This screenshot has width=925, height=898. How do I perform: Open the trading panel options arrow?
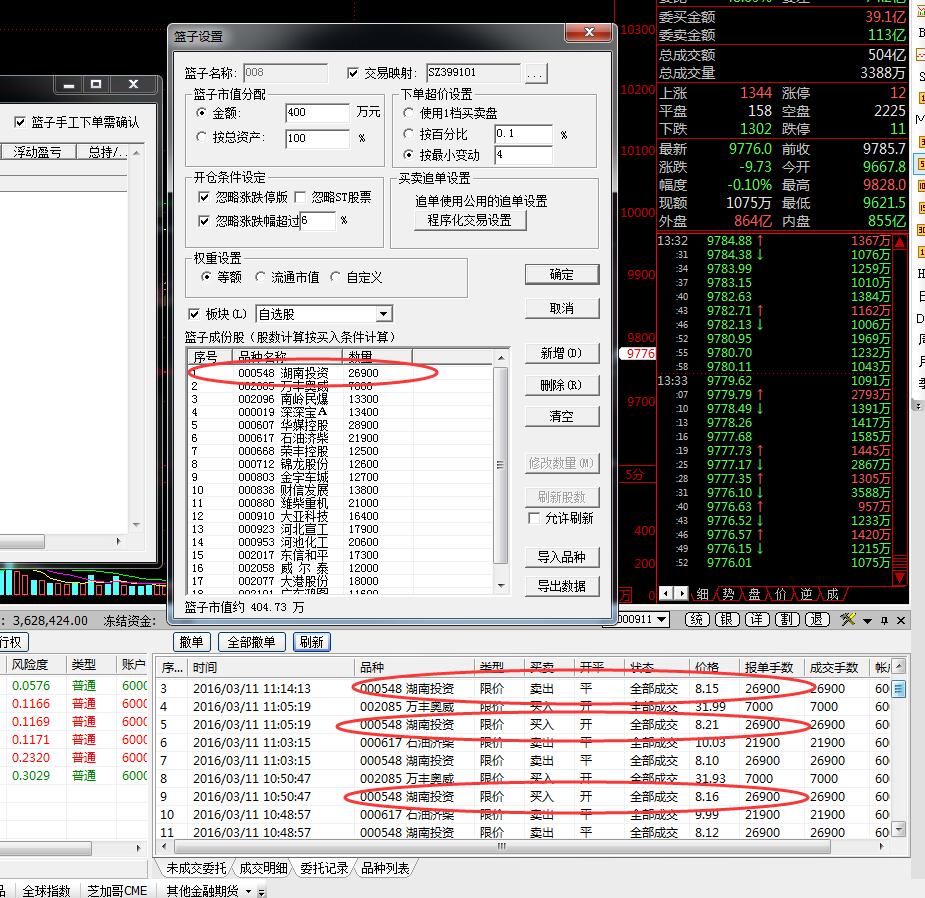867,621
